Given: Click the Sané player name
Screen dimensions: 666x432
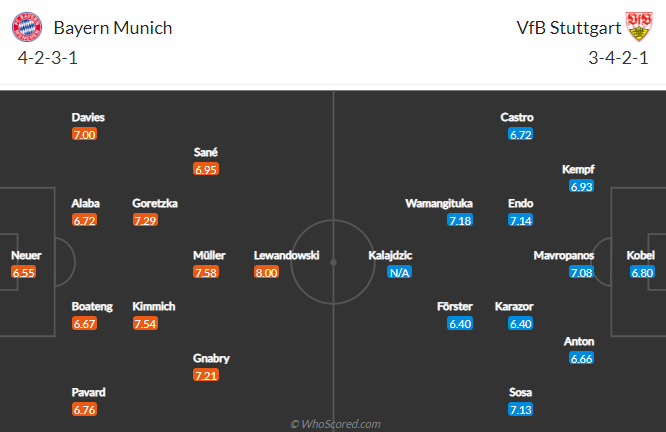Looking at the screenshot, I should [x=207, y=152].
